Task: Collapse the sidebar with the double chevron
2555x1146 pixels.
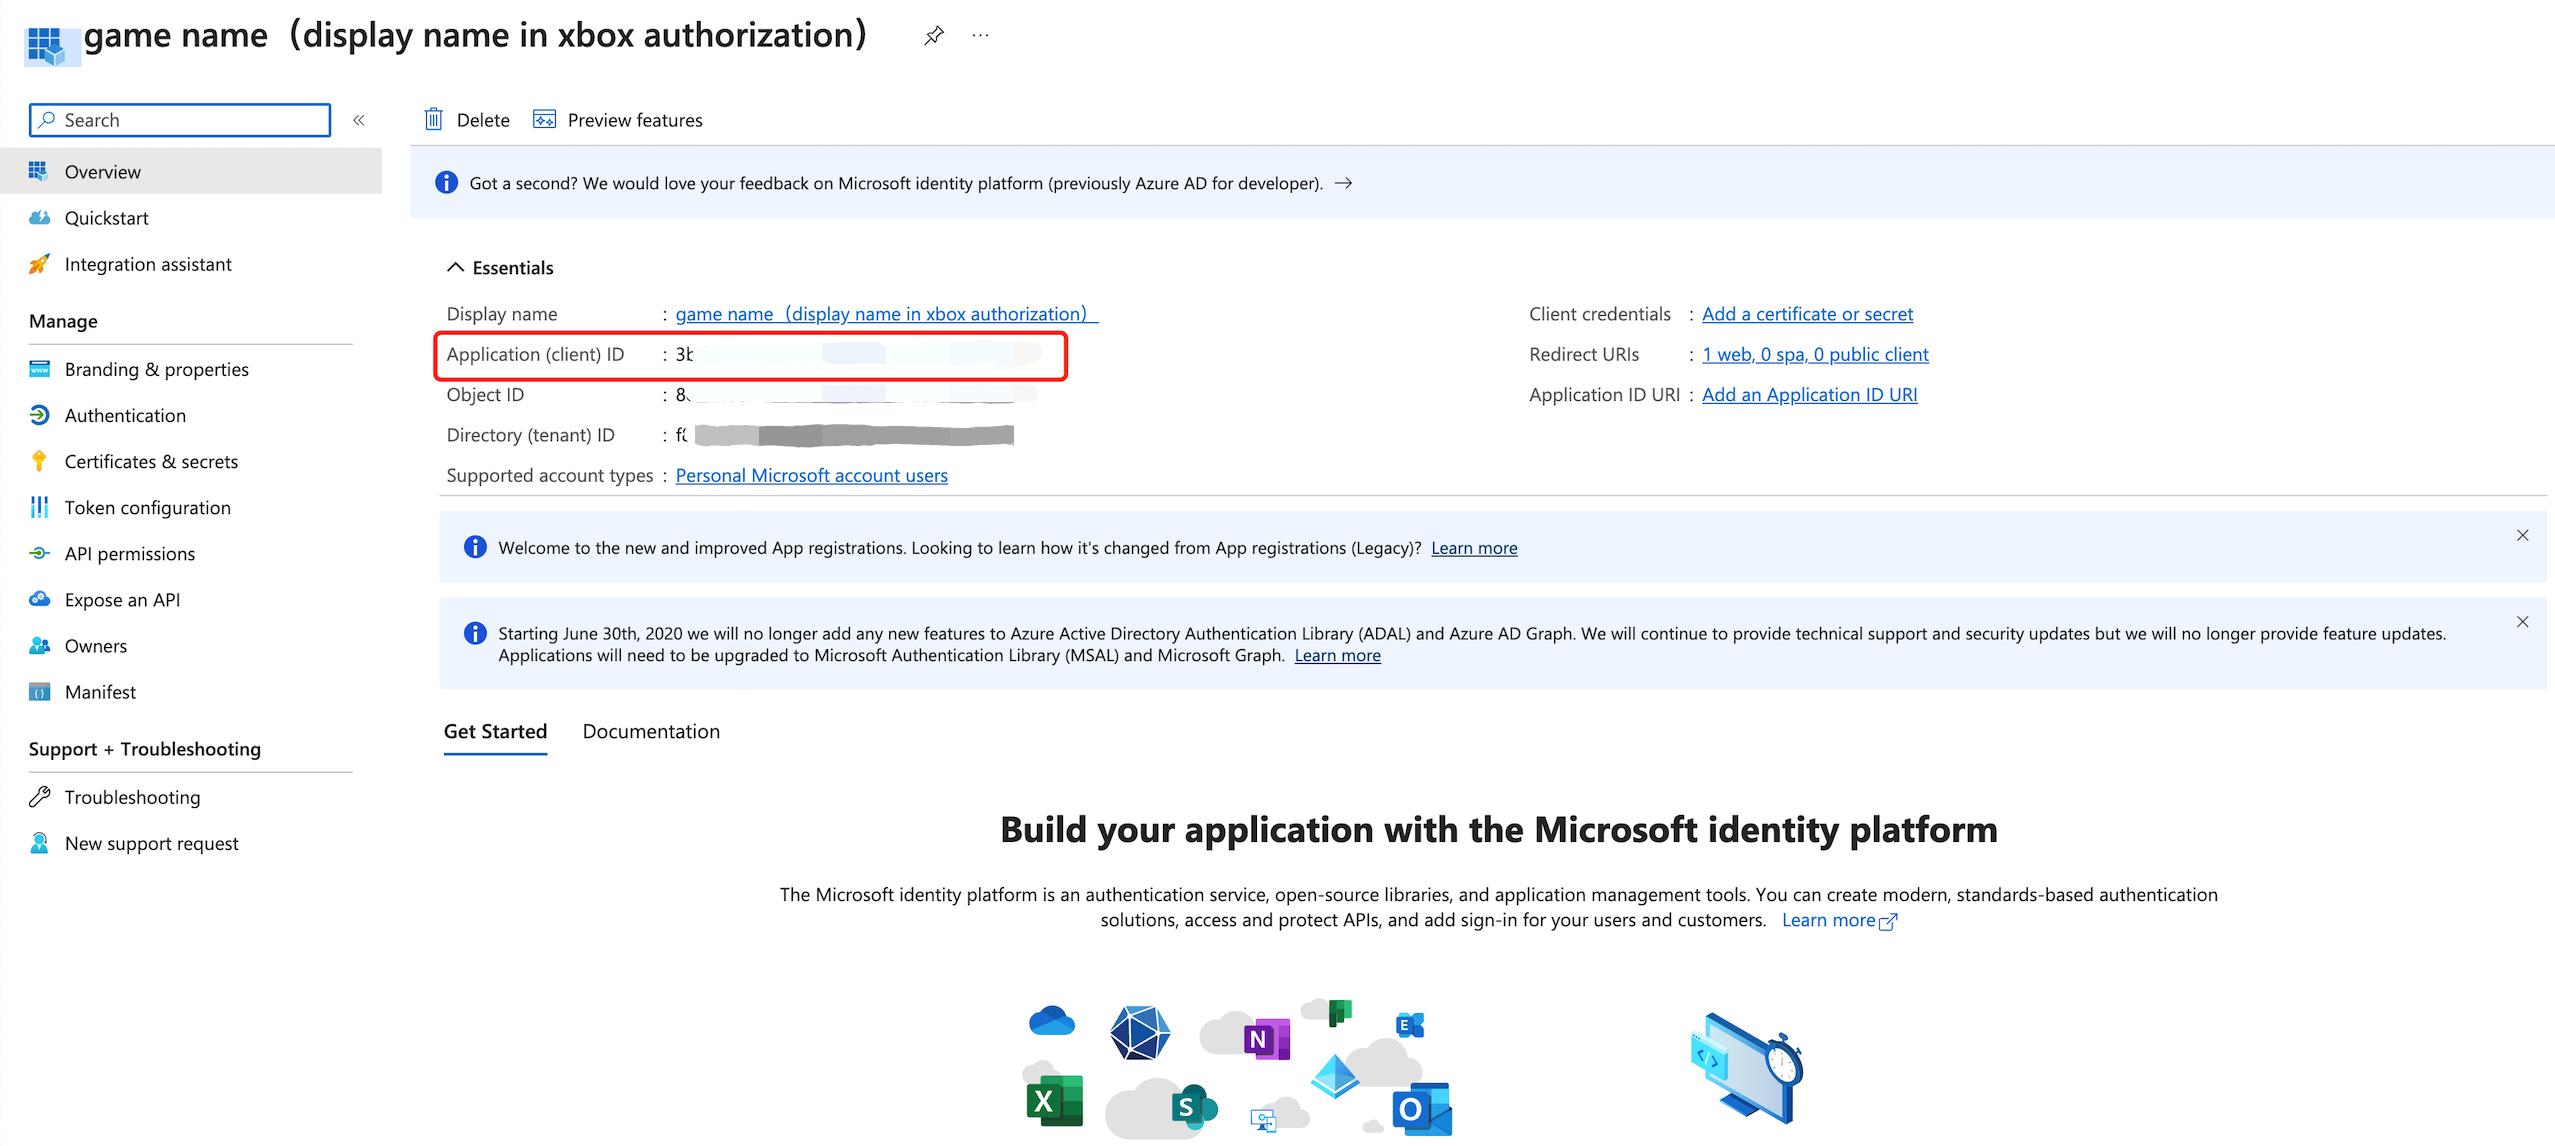Action: (x=359, y=120)
